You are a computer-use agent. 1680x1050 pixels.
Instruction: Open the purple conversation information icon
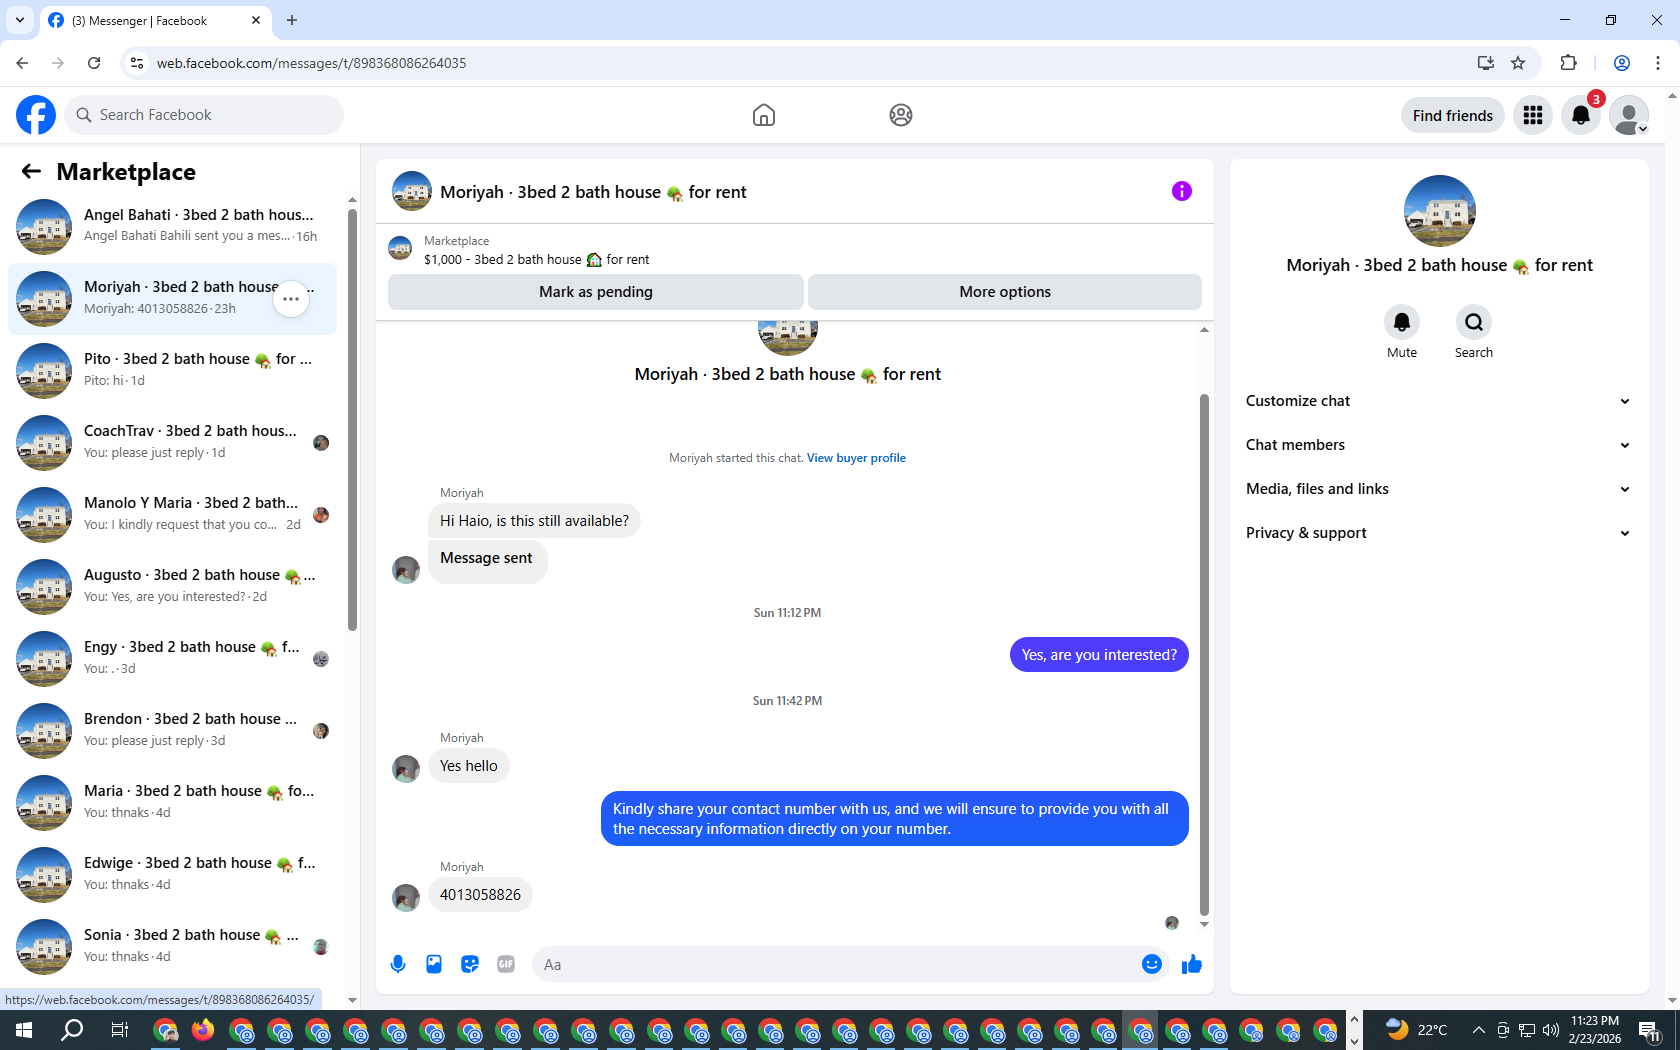(x=1182, y=191)
